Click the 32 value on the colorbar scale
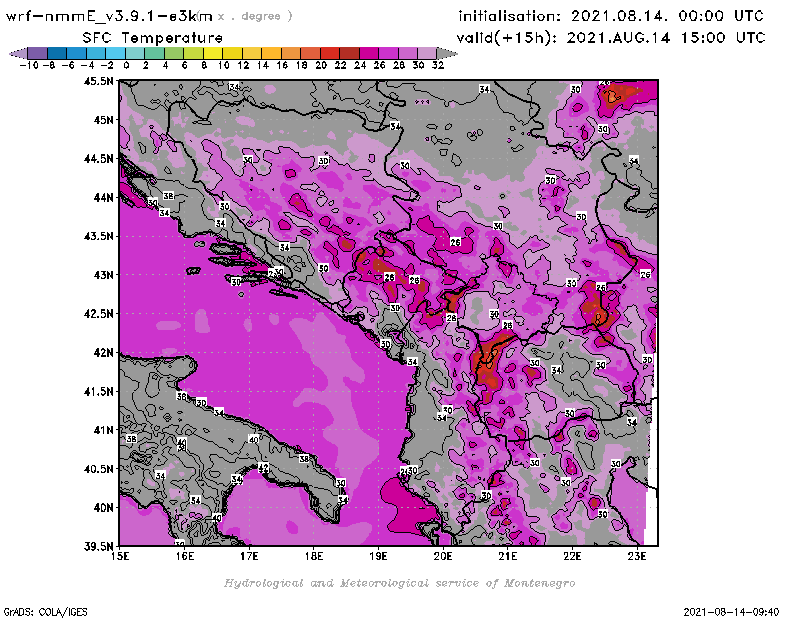Screen dimensions: 800x618 (438, 65)
